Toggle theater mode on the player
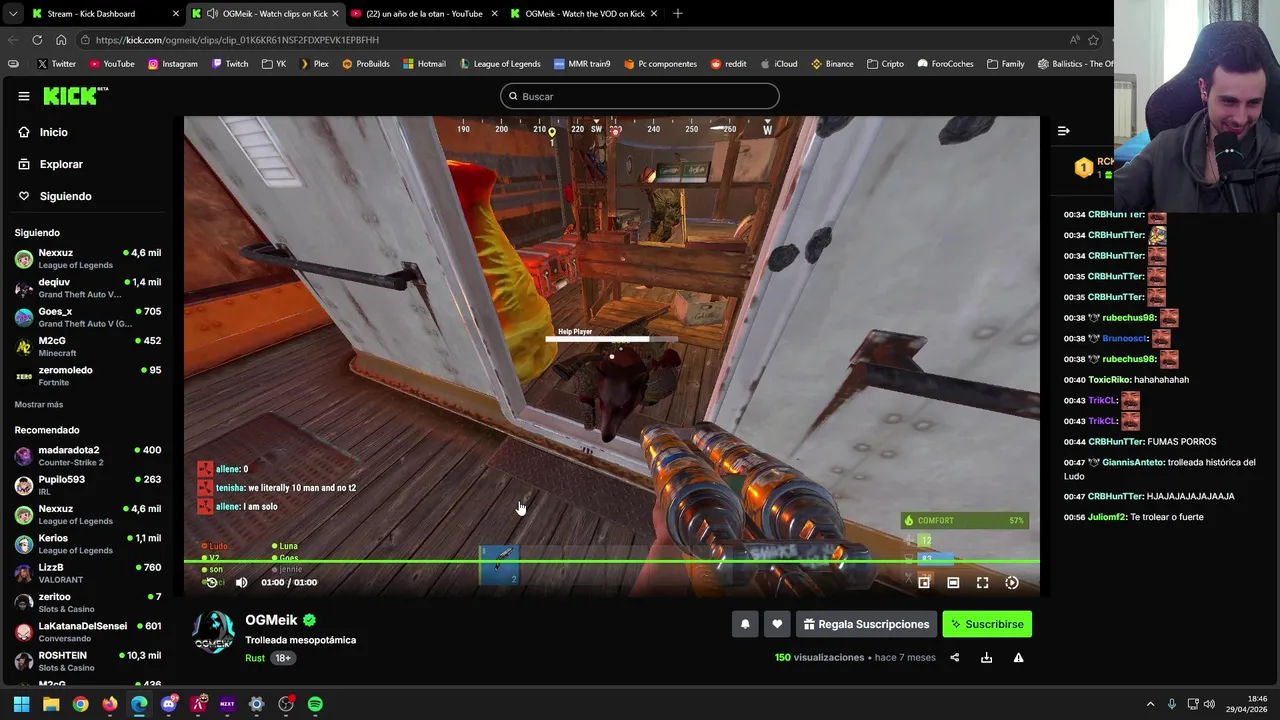This screenshot has width=1280, height=720. (x=953, y=582)
